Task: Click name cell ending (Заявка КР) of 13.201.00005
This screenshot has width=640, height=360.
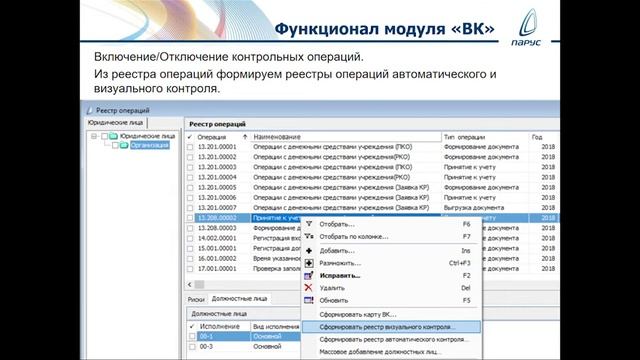Action: coord(346,188)
